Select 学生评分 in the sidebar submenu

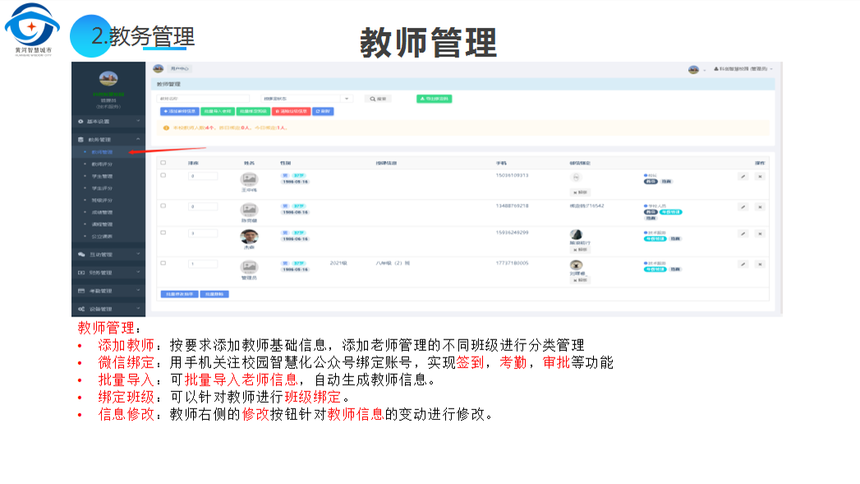[102, 188]
